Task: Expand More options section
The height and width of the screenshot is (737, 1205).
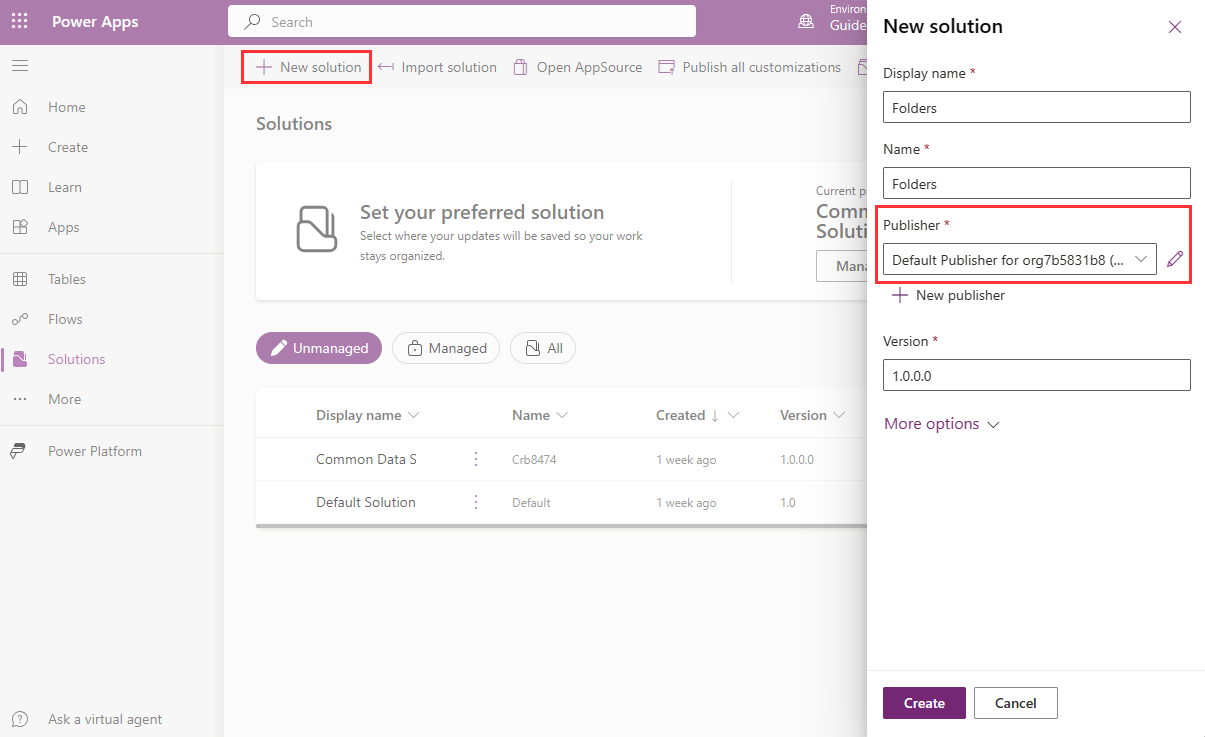Action: coord(941,424)
